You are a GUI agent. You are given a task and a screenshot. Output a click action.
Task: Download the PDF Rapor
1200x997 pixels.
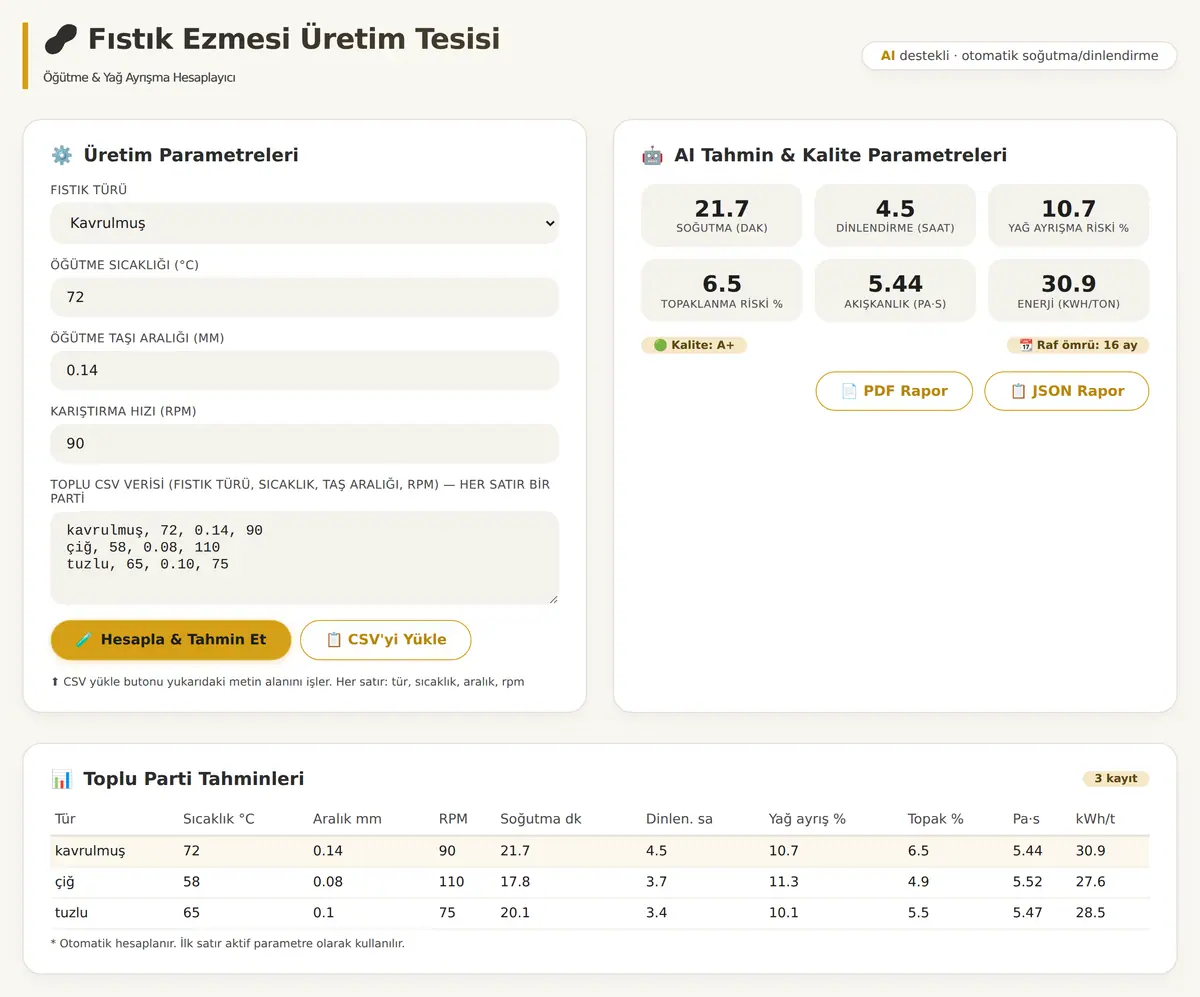(x=894, y=391)
